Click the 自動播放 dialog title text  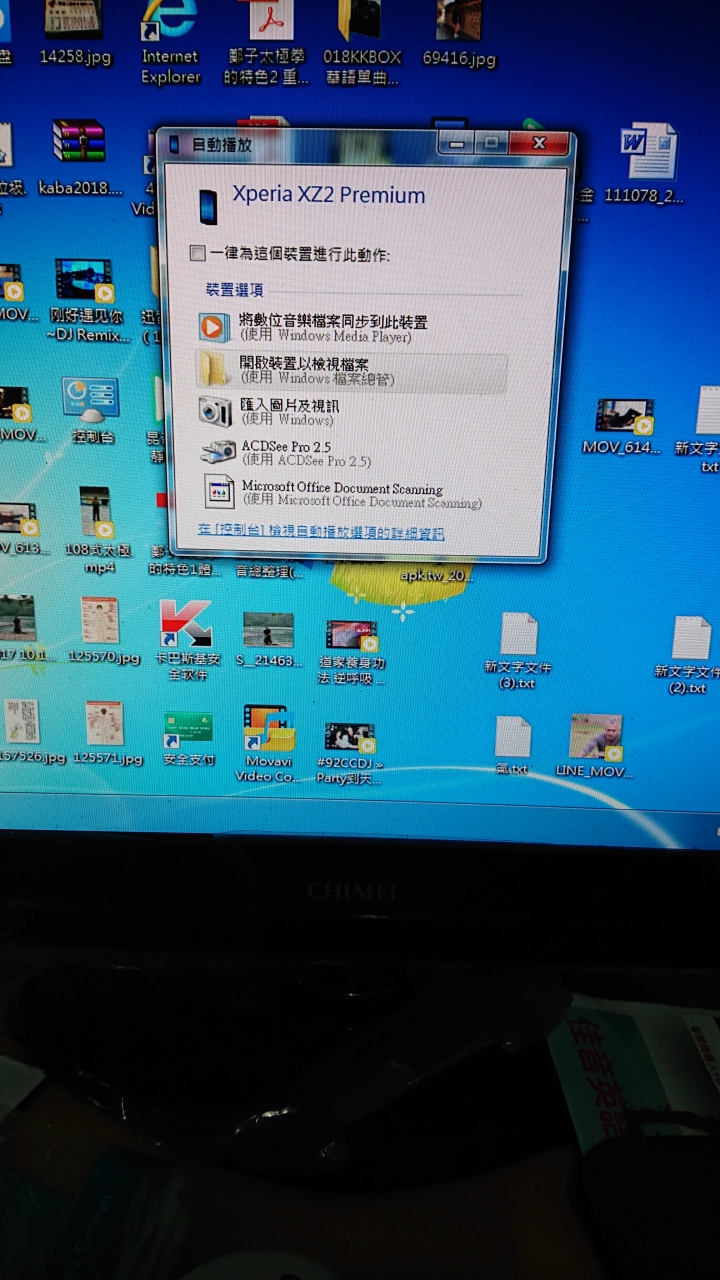tap(222, 144)
